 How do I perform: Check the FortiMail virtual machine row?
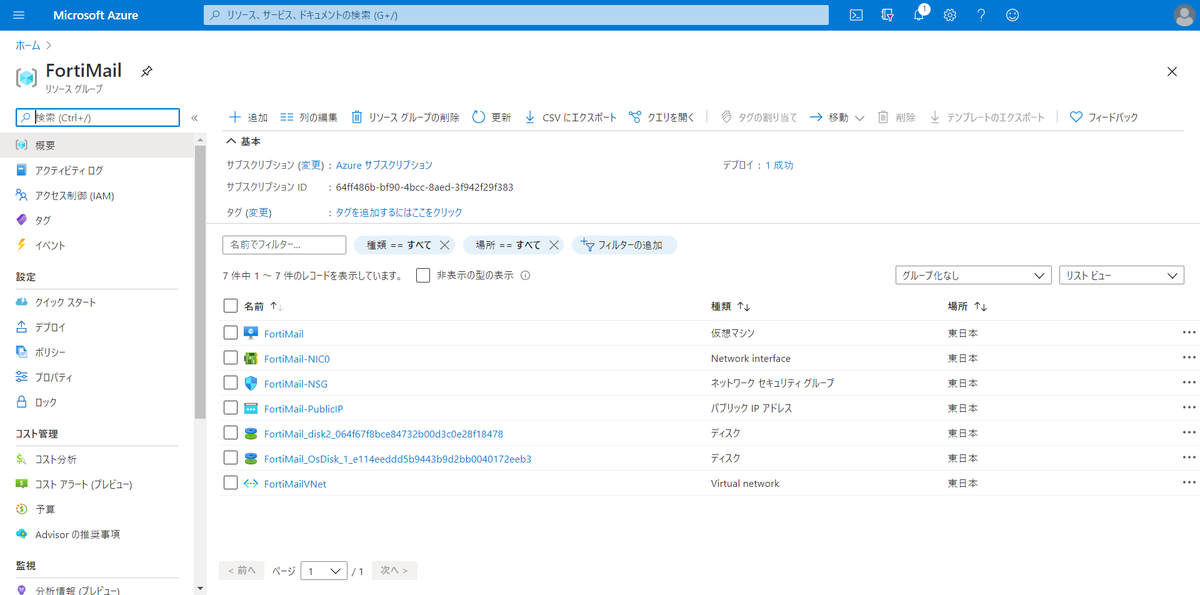pos(231,333)
